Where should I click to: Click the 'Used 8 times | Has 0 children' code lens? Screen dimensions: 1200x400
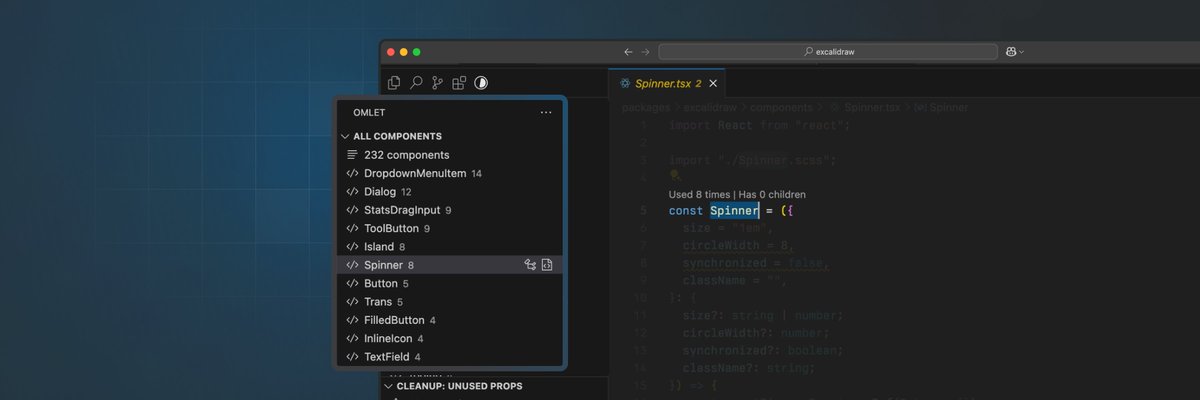[737, 194]
